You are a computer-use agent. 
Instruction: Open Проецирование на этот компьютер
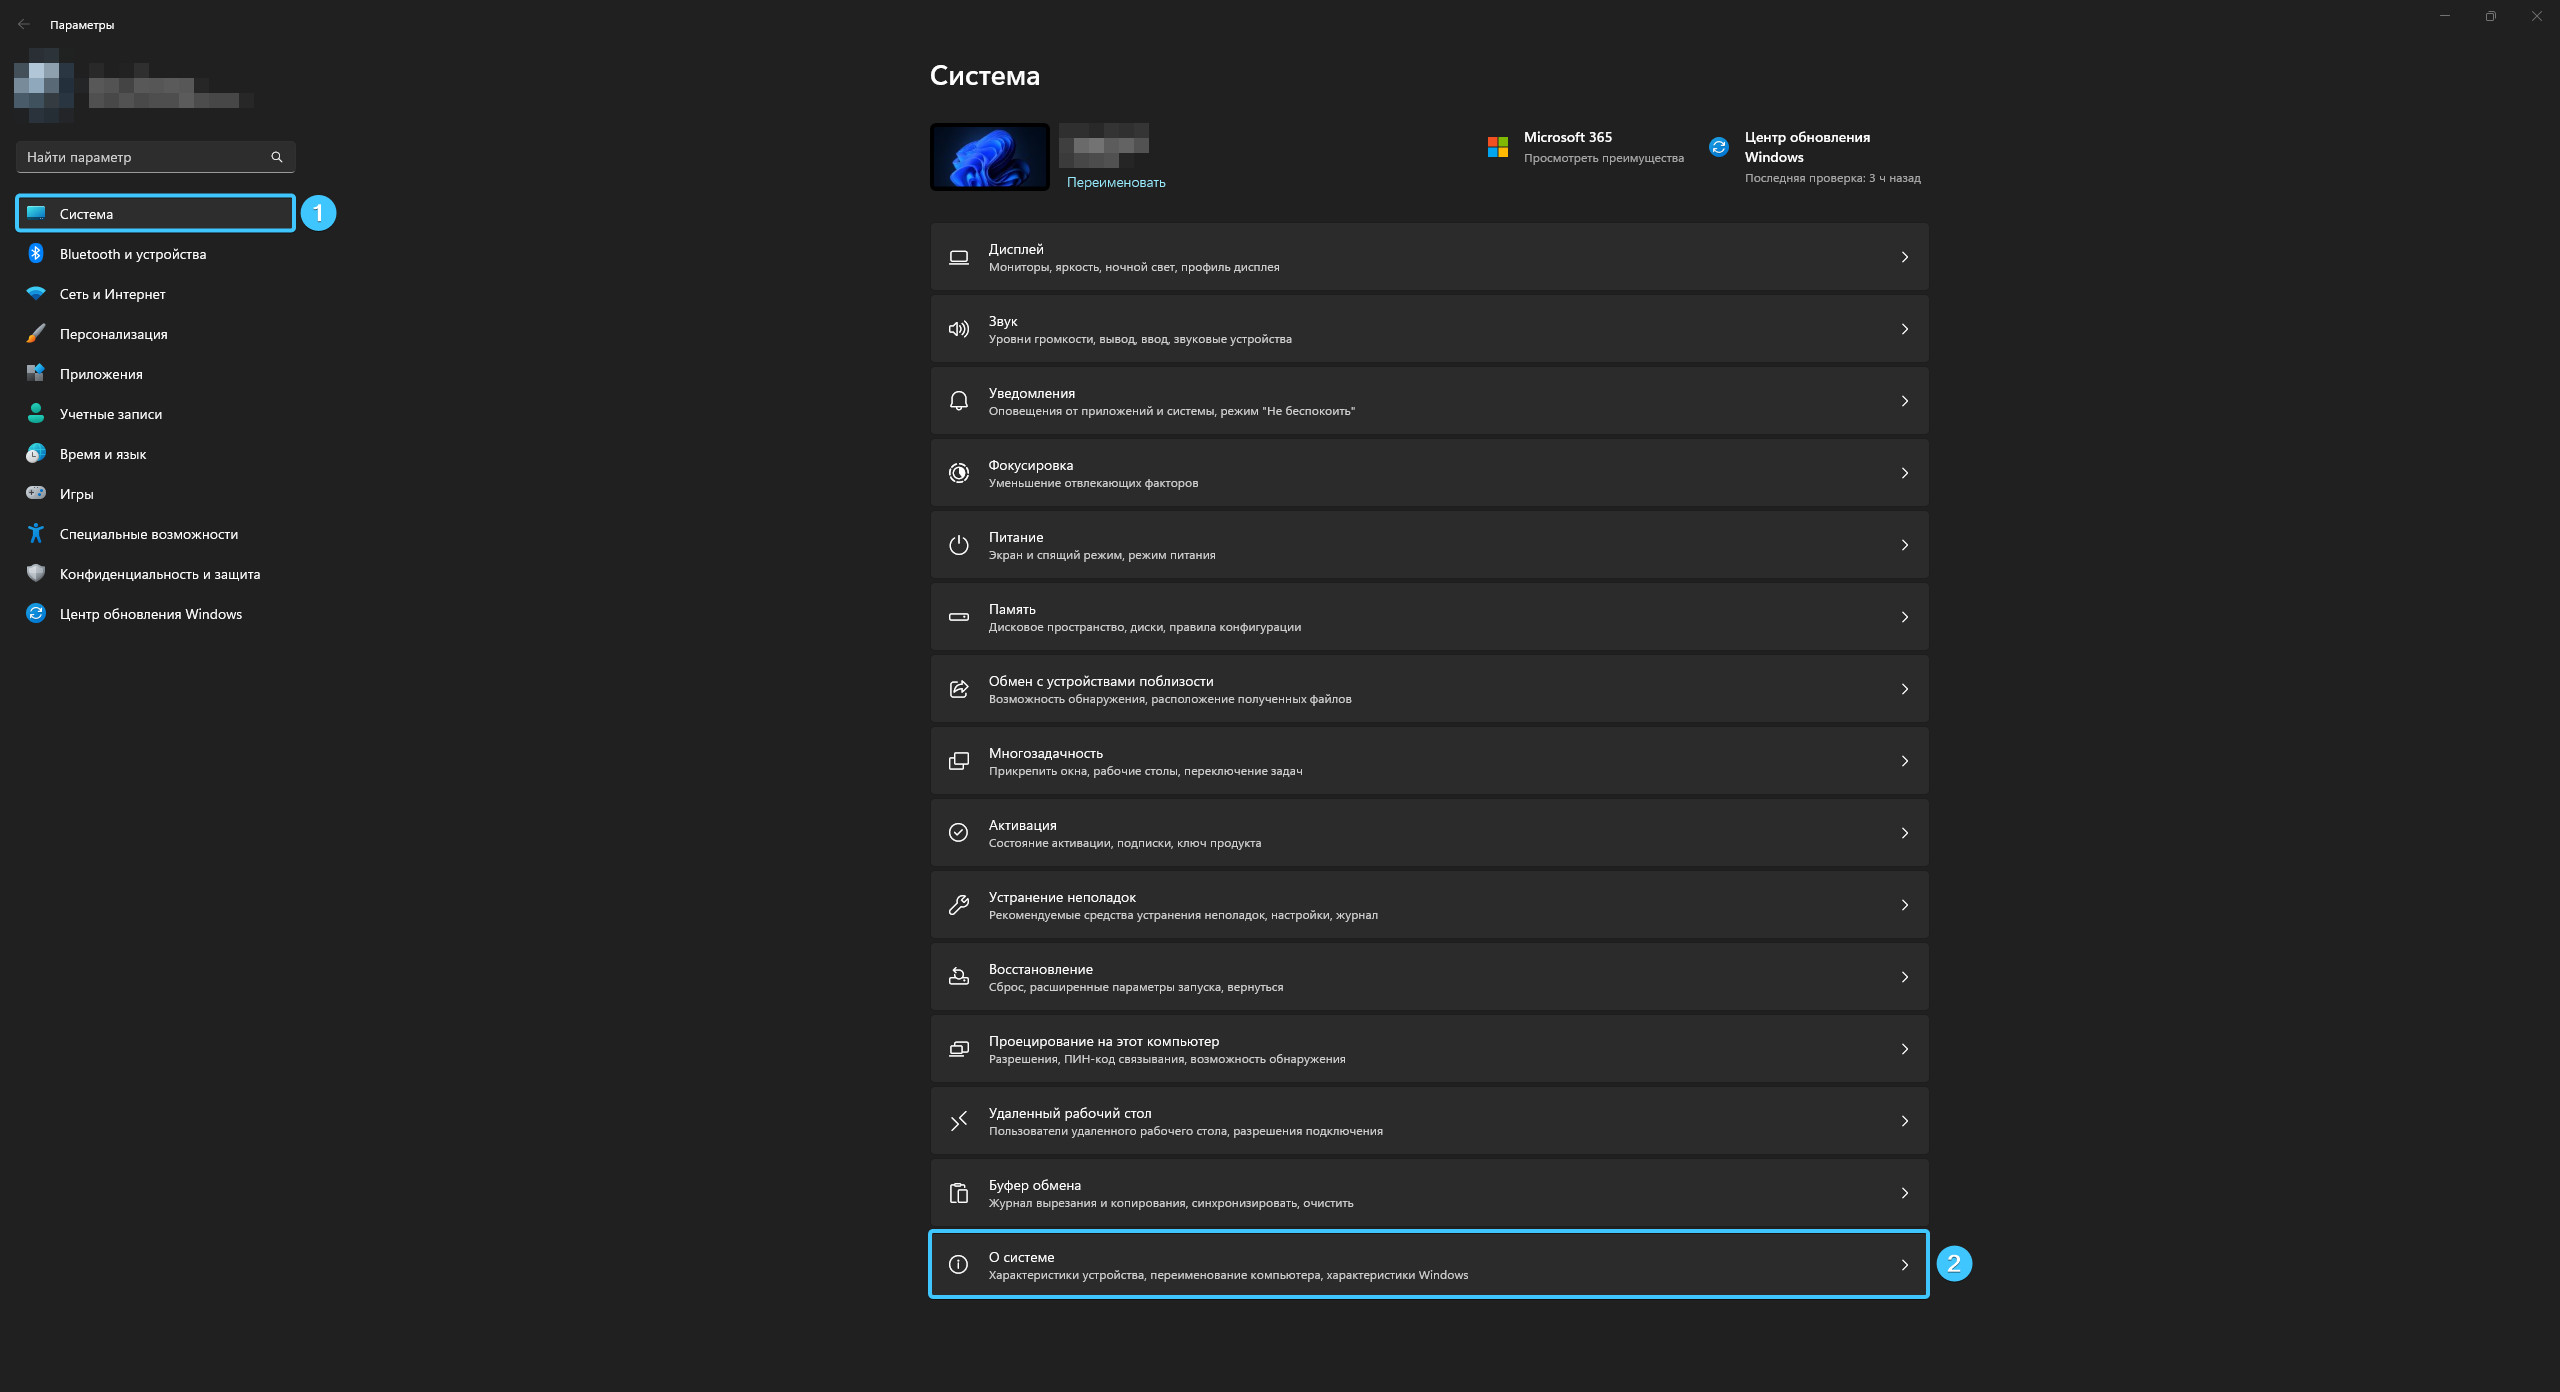[x=1429, y=1049]
